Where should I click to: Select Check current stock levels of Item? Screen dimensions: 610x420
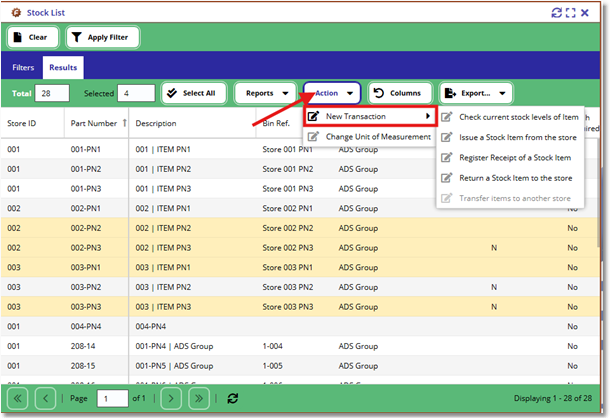pos(510,117)
